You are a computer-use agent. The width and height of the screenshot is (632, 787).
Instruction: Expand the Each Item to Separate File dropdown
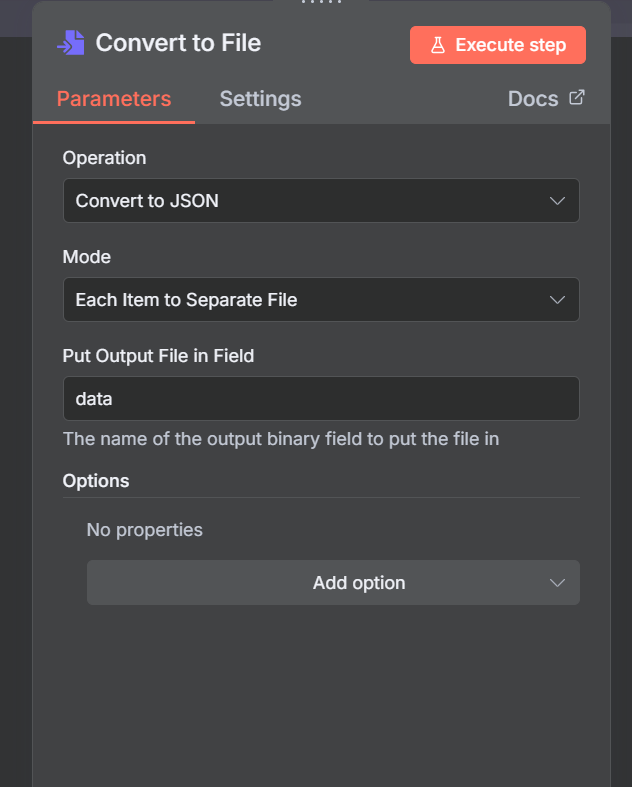click(320, 300)
